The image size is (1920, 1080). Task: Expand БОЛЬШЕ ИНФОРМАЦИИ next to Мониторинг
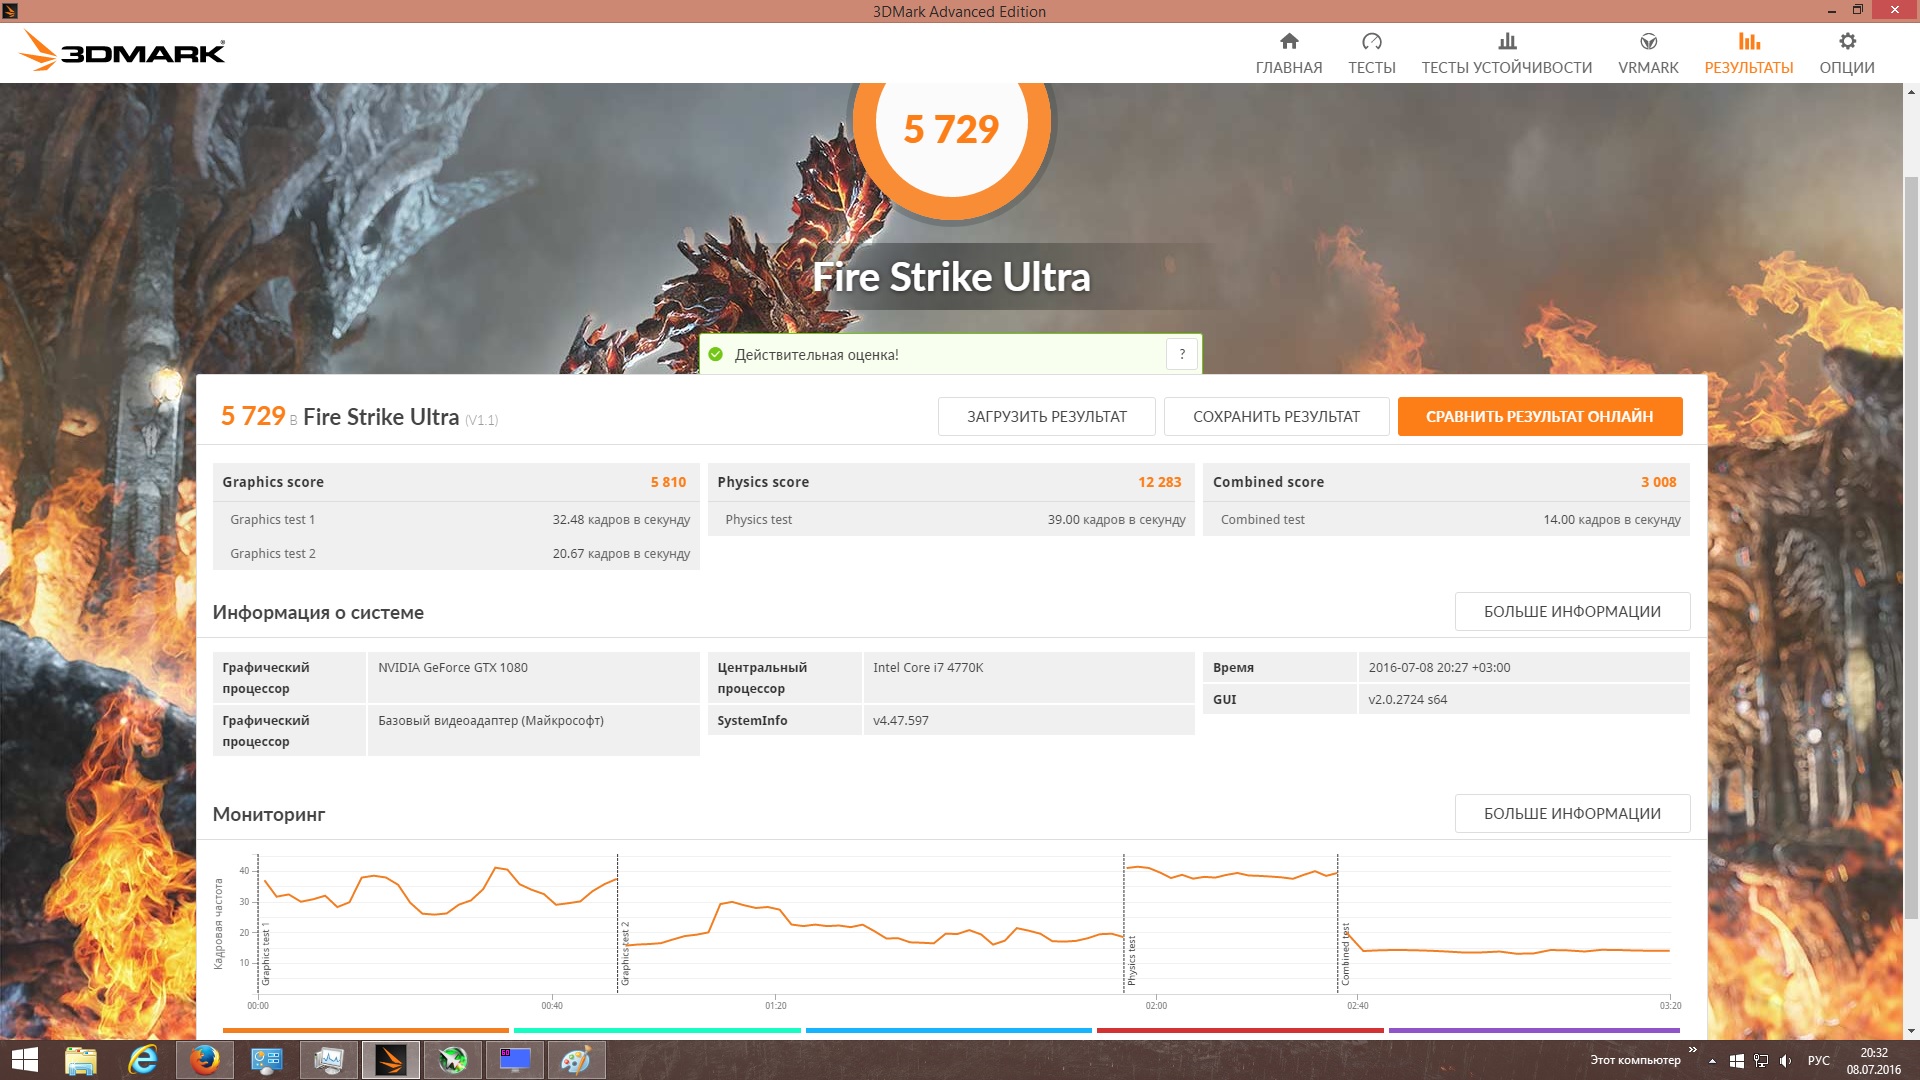coord(1571,814)
